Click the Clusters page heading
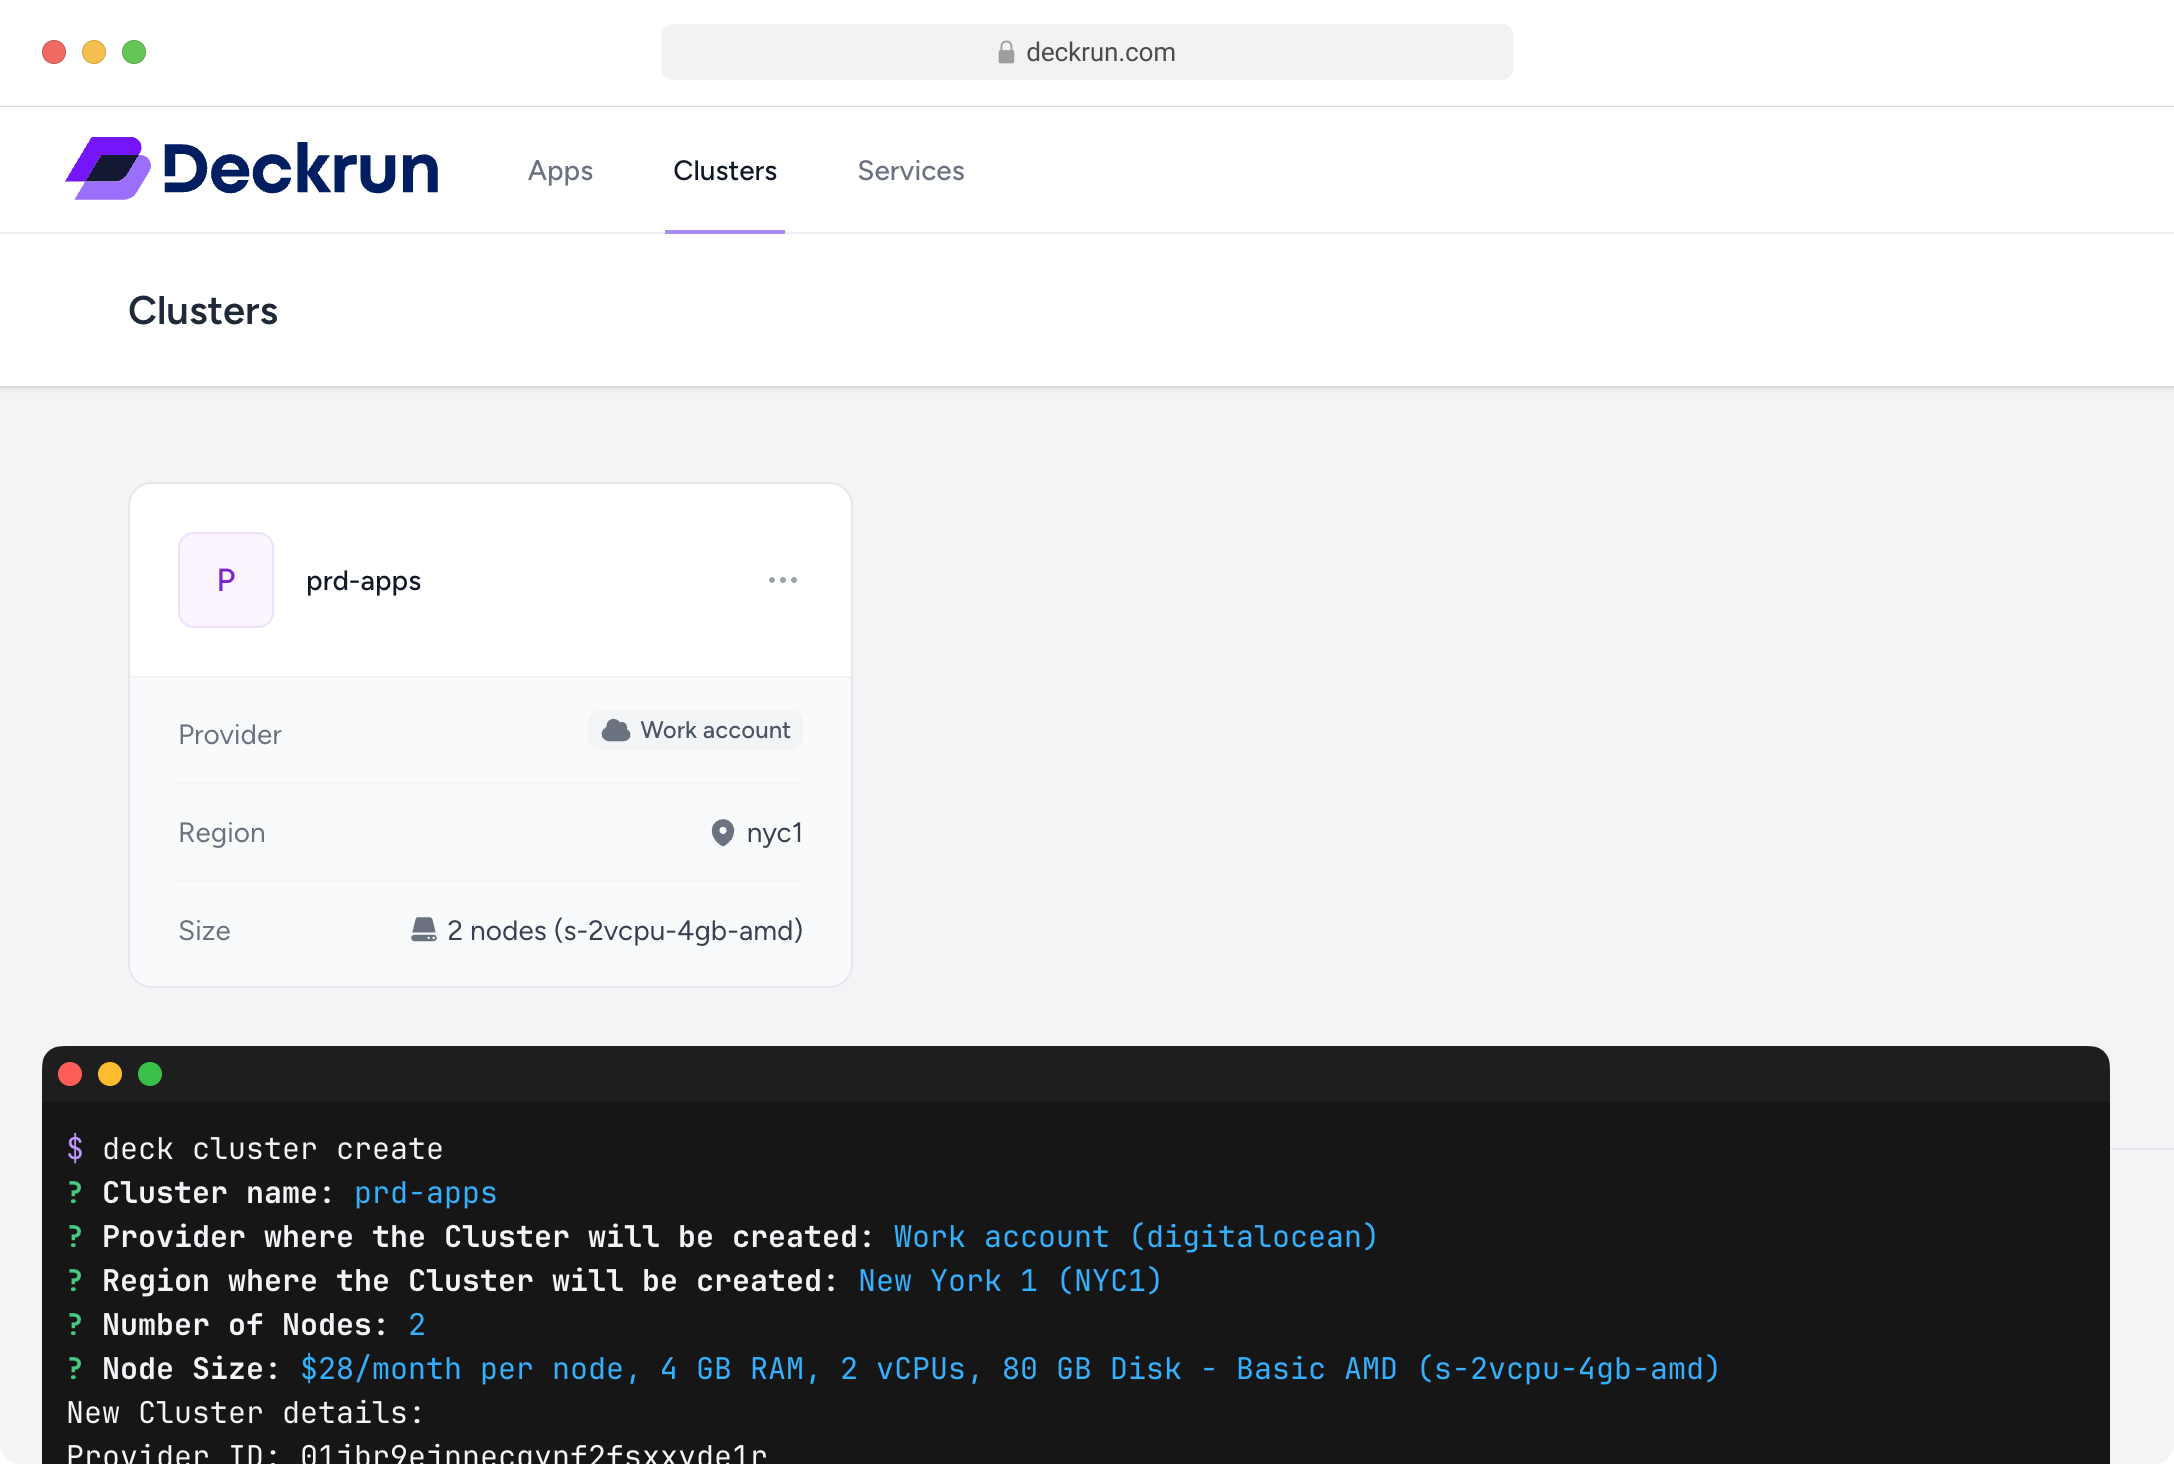The image size is (2174, 1464). click(203, 311)
